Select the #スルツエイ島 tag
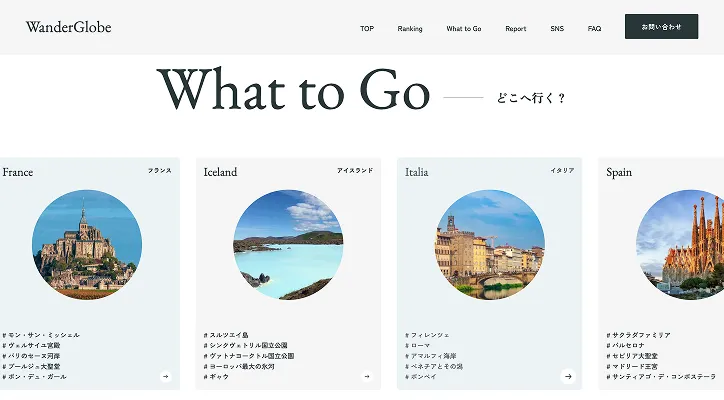Viewport: 724px width, 400px height. click(226, 335)
